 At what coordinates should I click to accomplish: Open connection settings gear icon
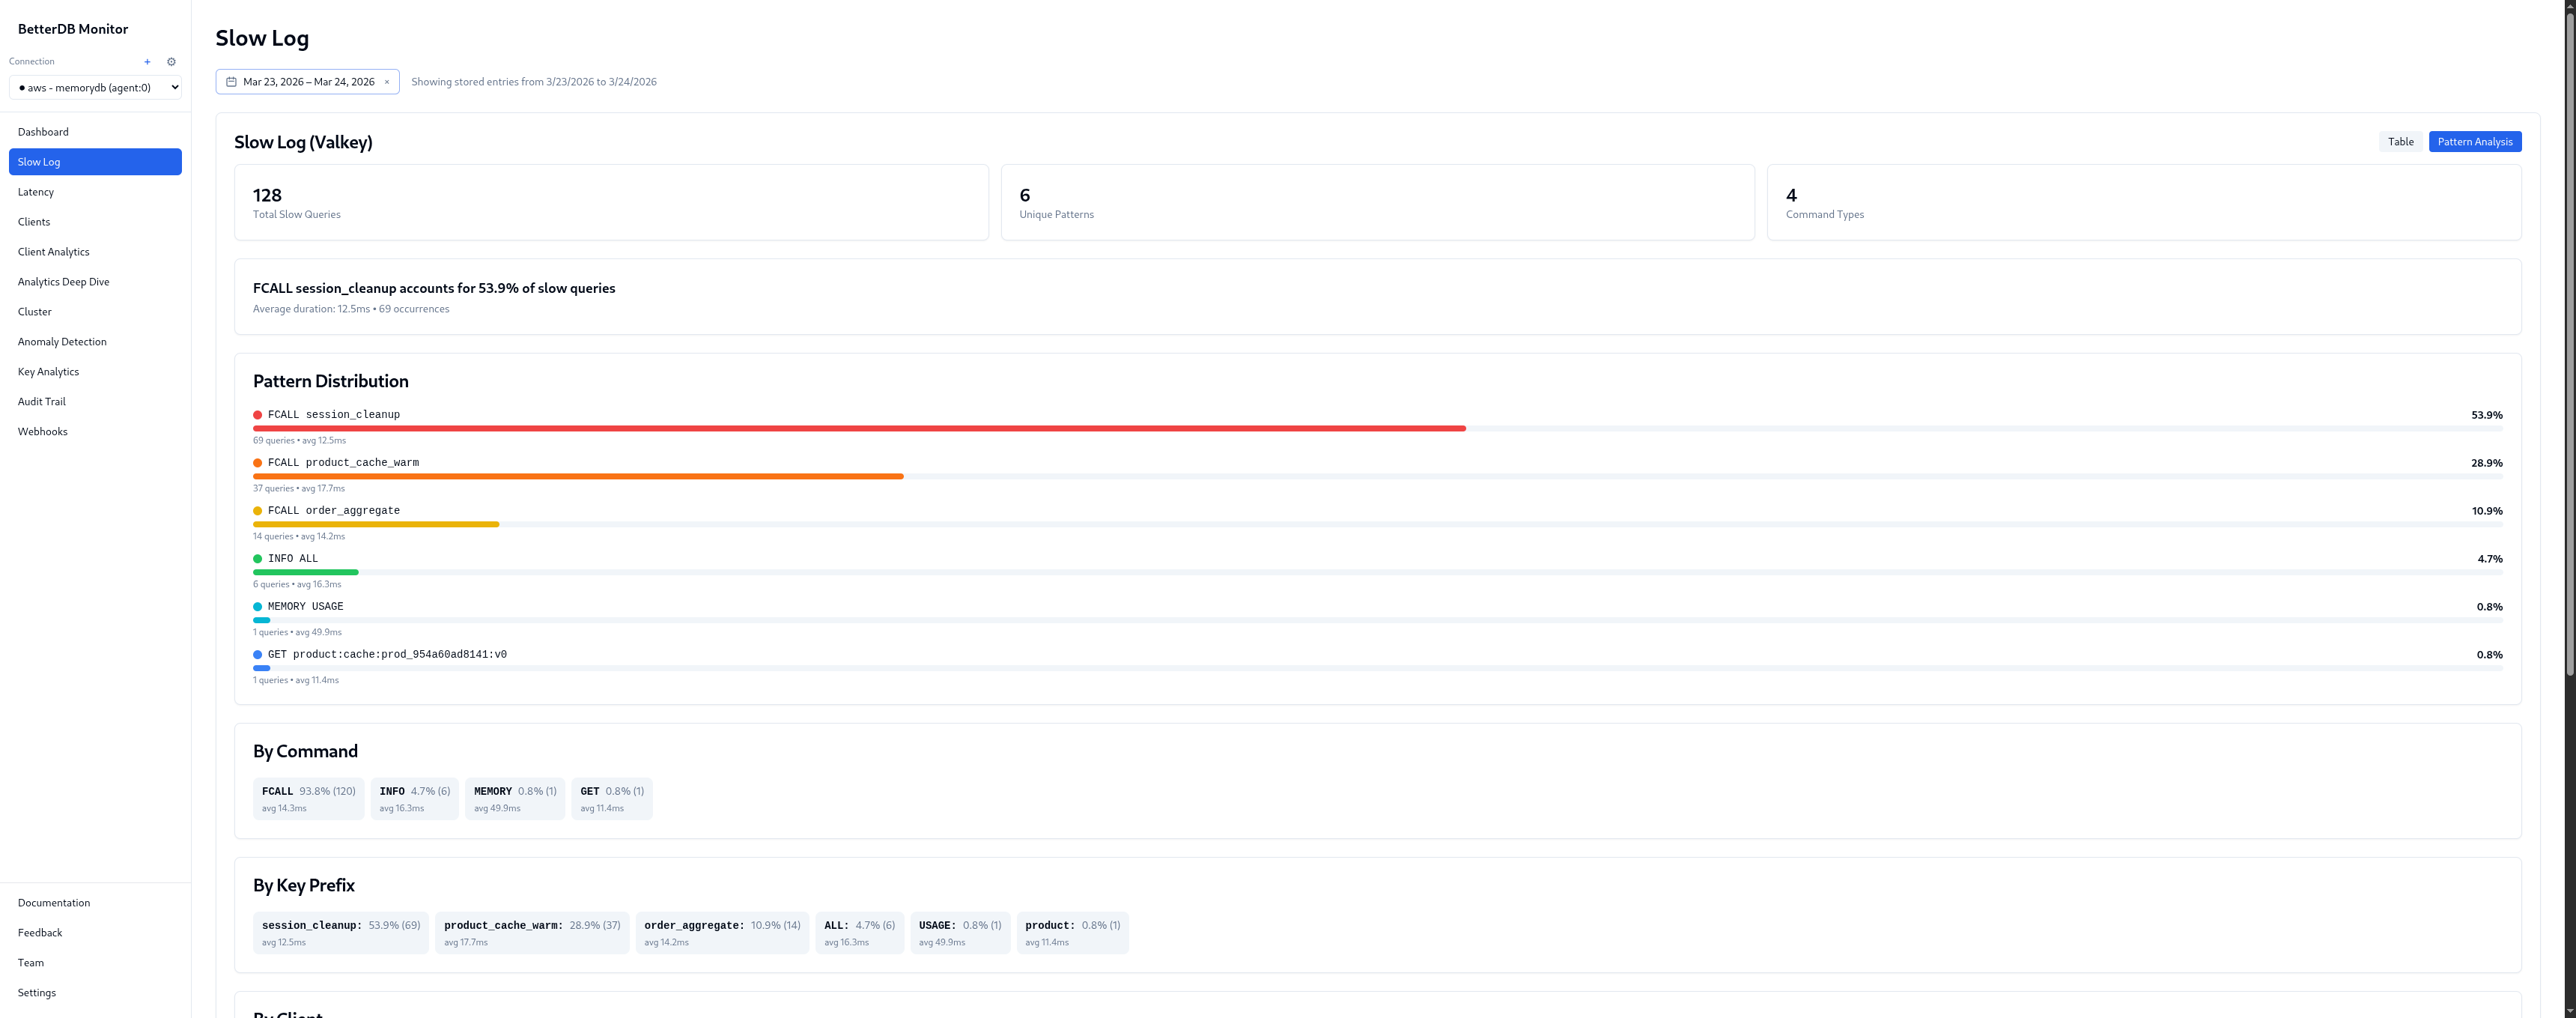[x=171, y=62]
